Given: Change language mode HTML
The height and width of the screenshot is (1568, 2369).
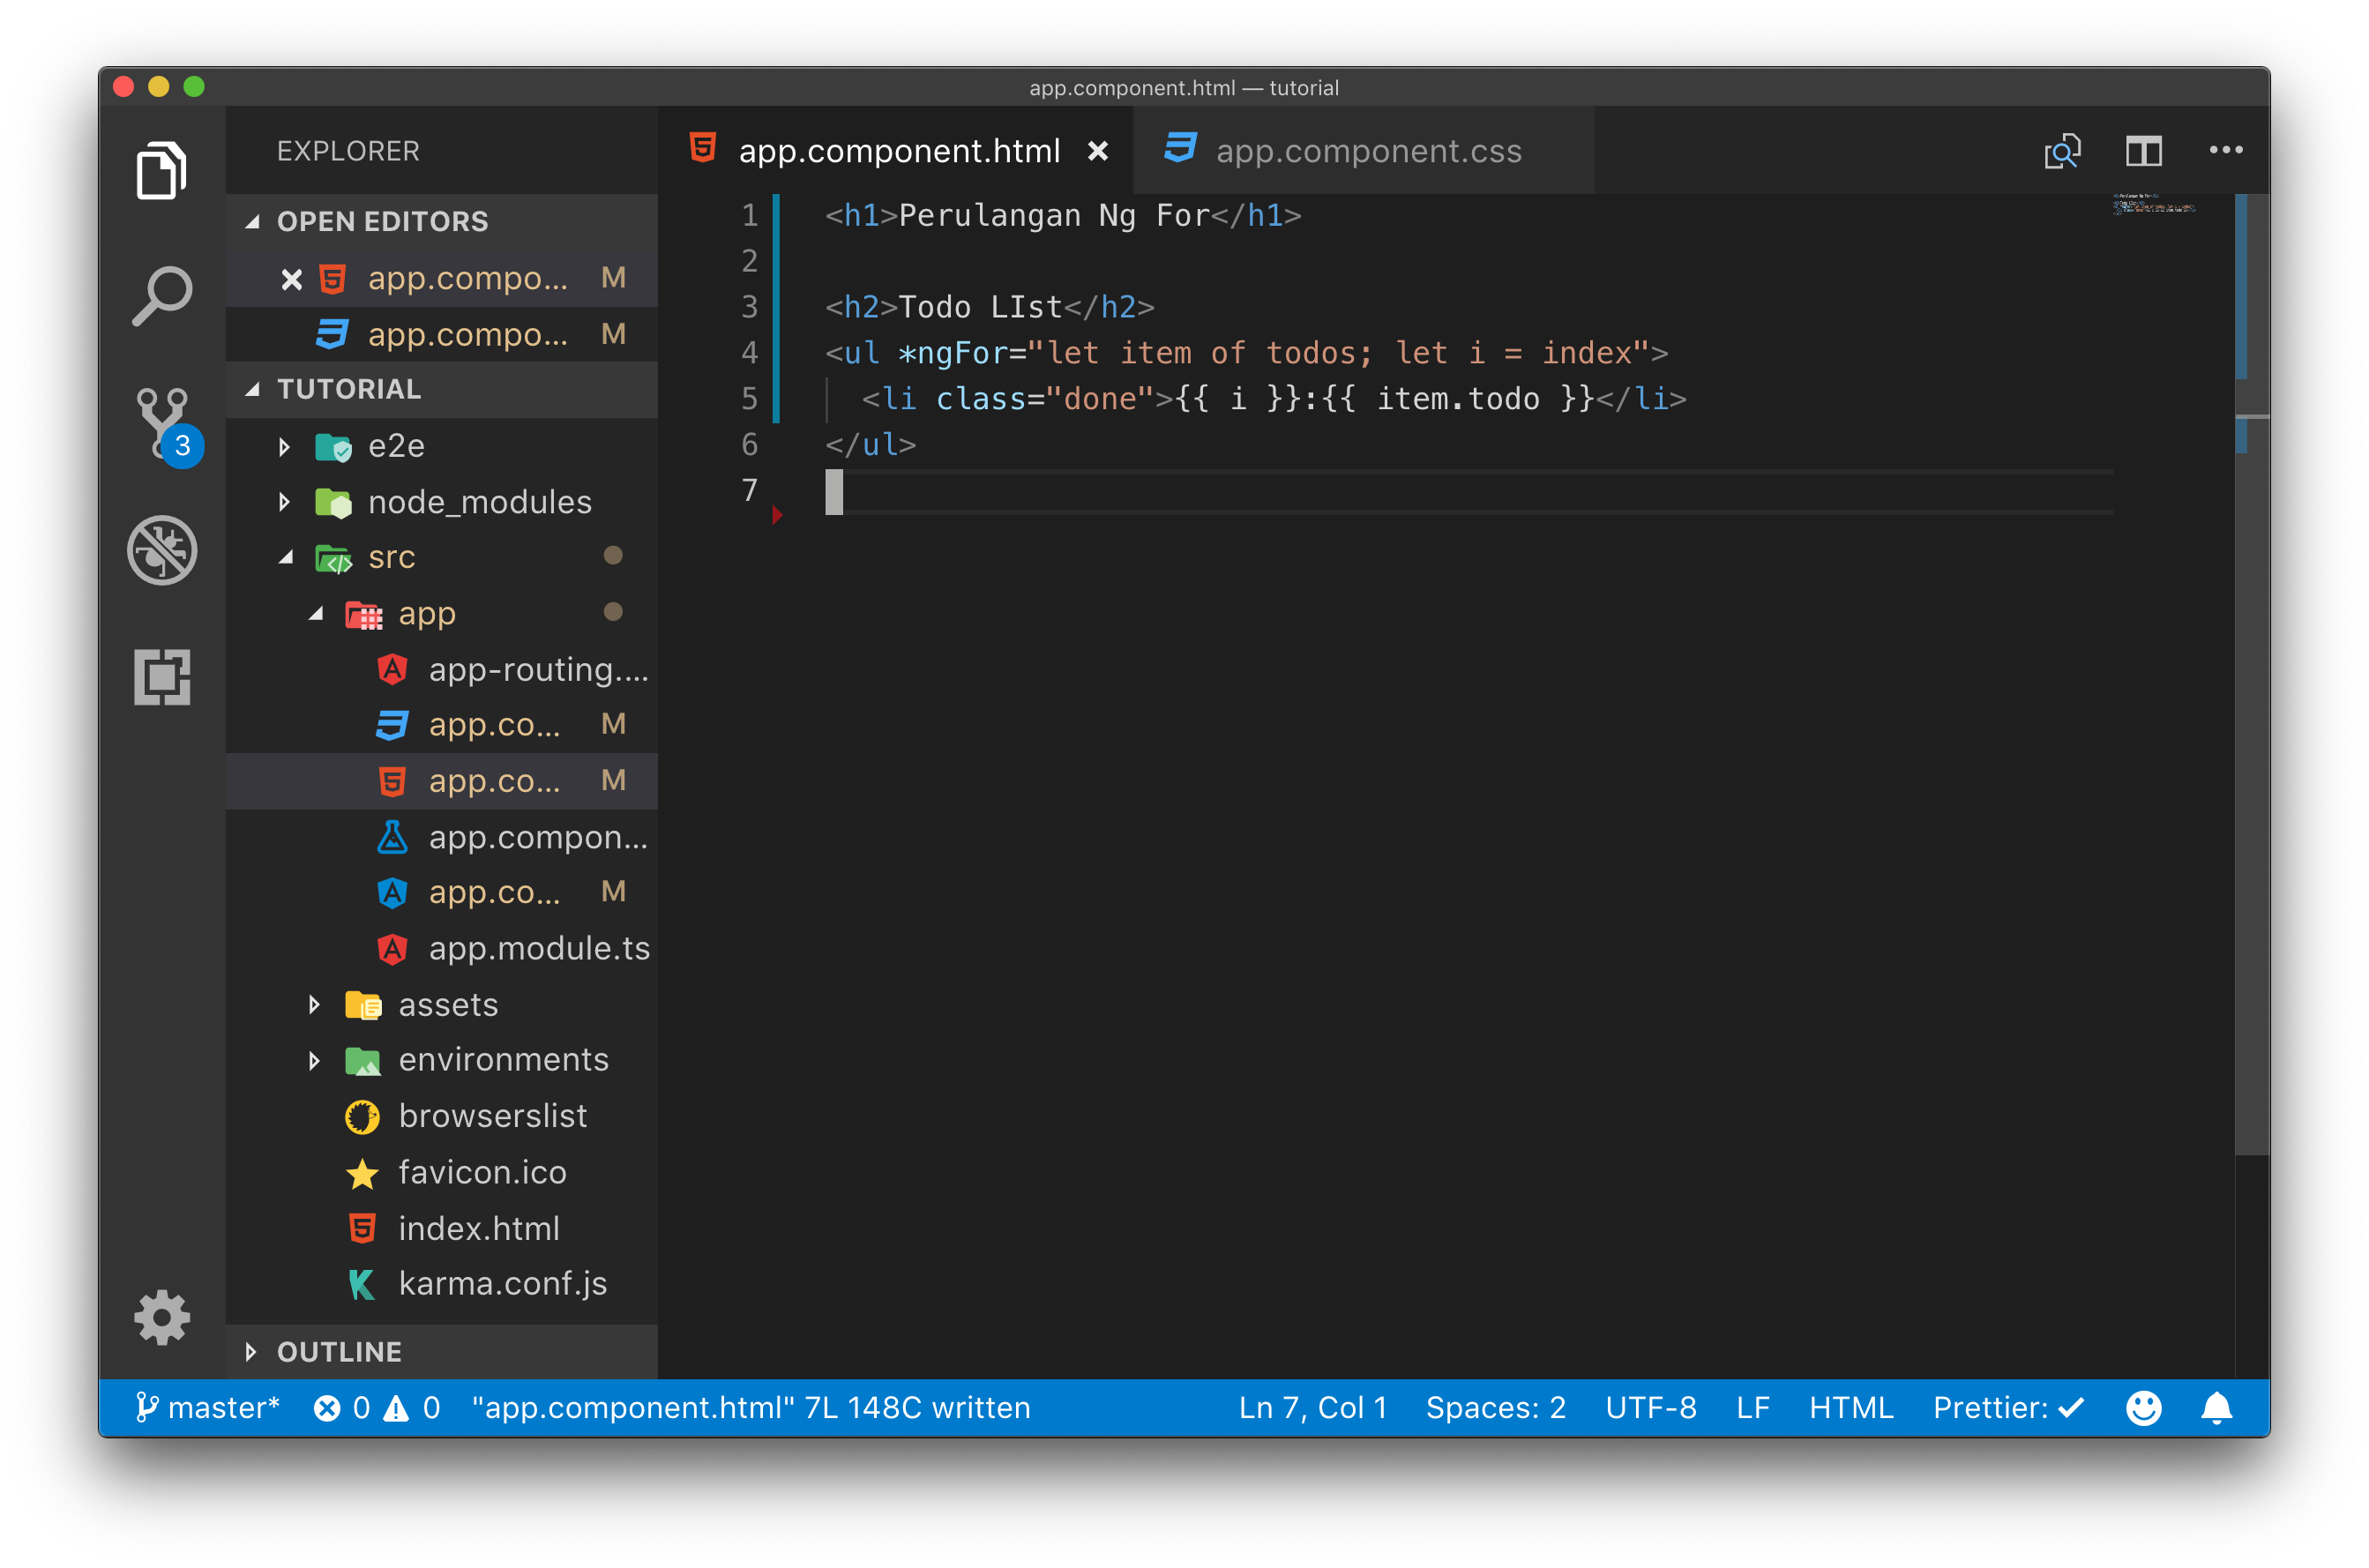Looking at the screenshot, I should [x=1850, y=1408].
